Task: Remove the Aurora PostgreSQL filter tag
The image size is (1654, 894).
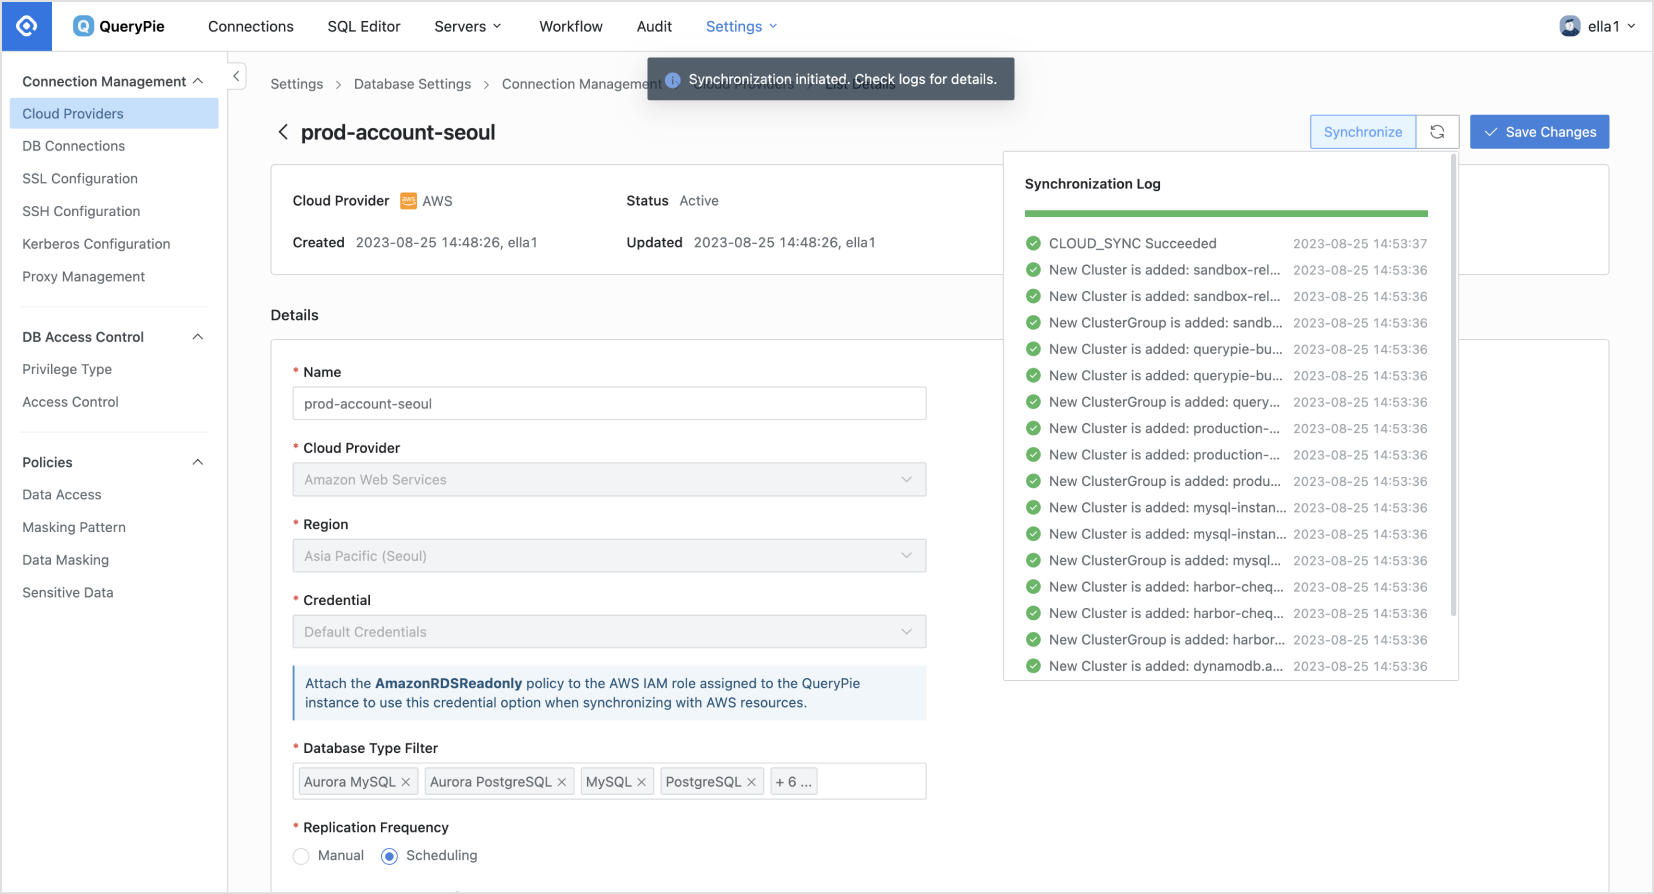Action: pyautogui.click(x=562, y=782)
